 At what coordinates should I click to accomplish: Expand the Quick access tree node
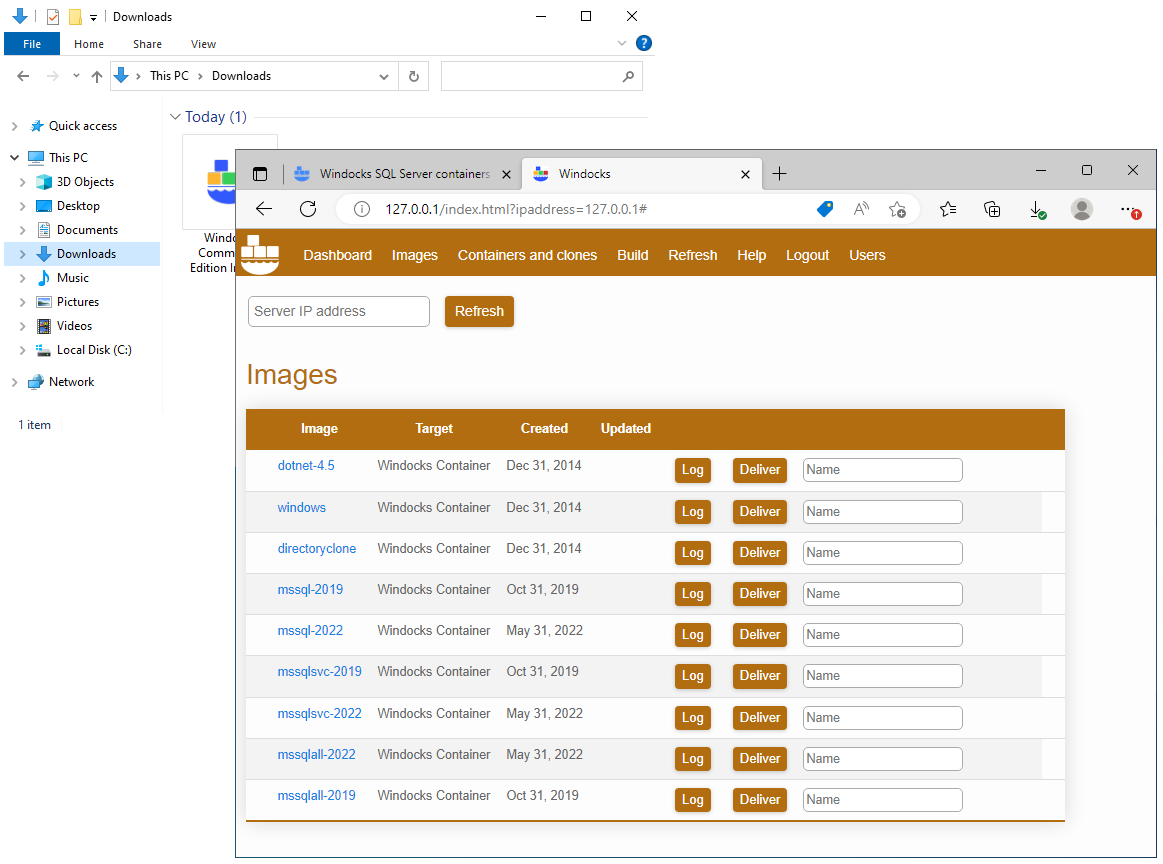14,126
